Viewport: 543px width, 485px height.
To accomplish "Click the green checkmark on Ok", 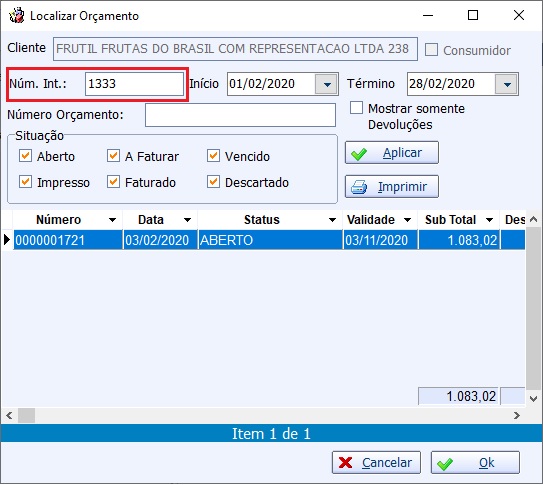I will 445,464.
